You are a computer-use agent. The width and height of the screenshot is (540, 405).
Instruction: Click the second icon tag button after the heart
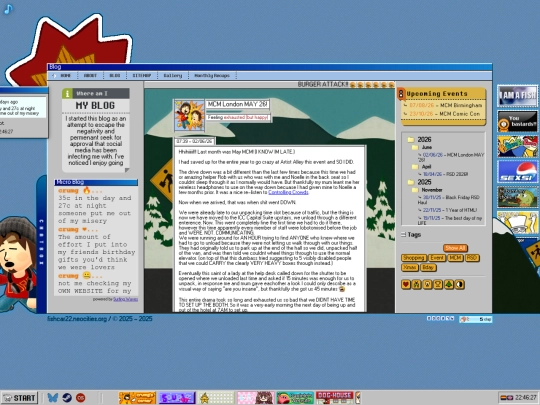417,284
